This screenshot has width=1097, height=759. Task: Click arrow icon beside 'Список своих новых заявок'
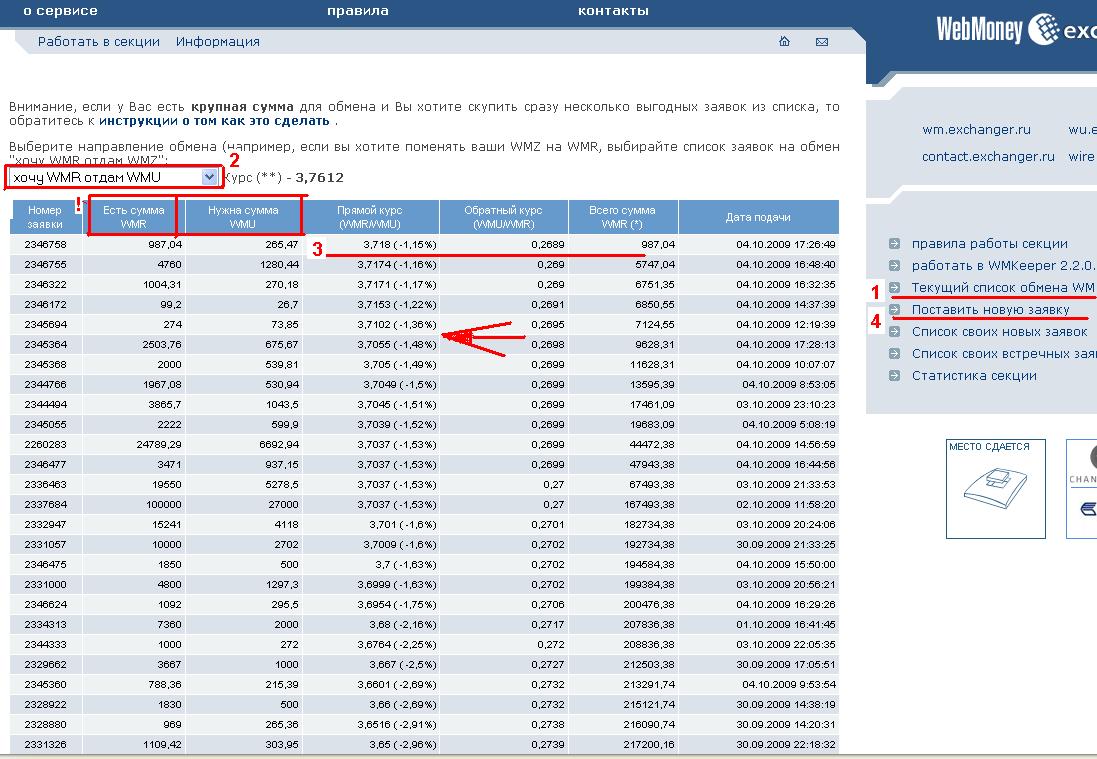point(894,332)
